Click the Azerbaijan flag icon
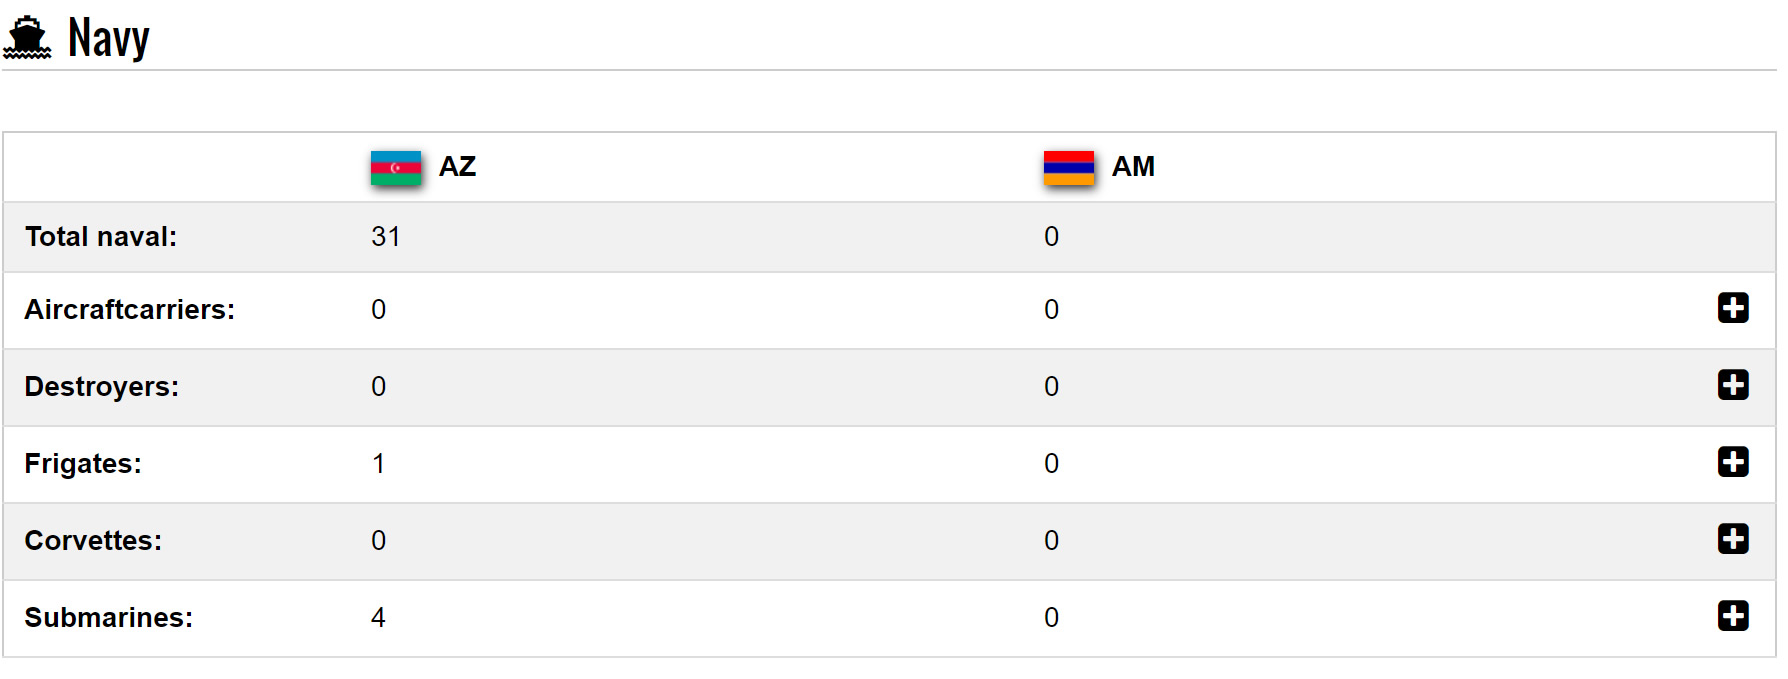1788x679 pixels. coord(396,168)
